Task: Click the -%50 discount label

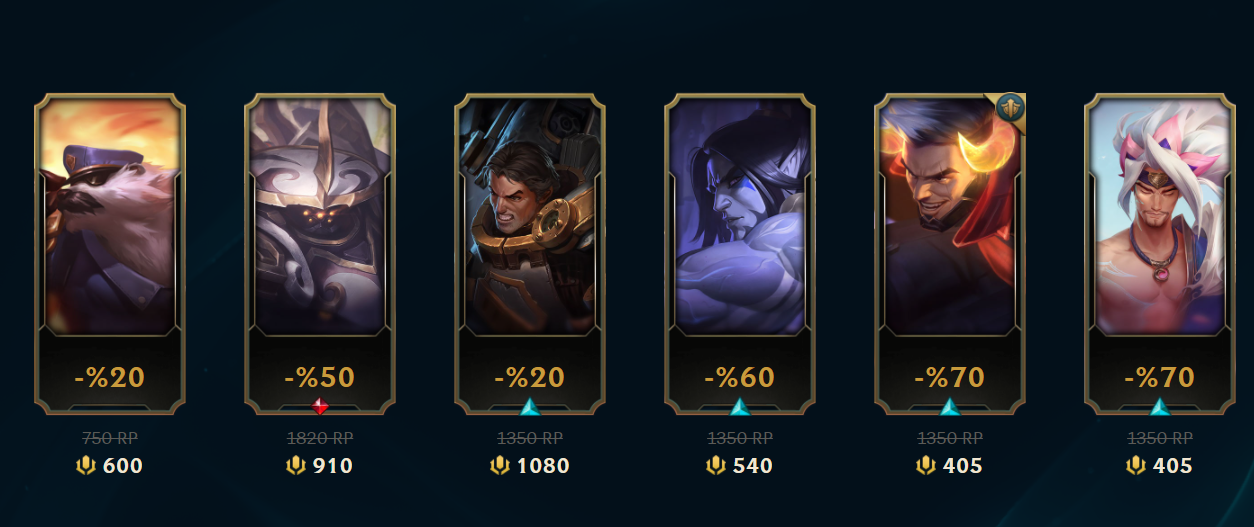Action: coord(320,377)
